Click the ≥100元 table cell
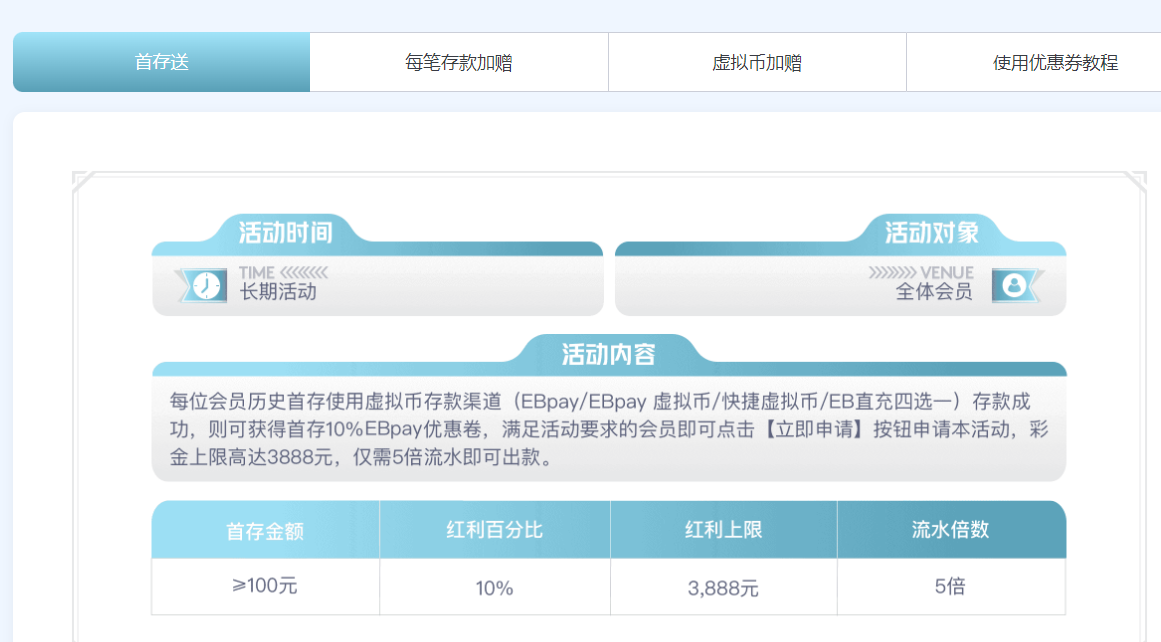1161x642 pixels. point(265,587)
